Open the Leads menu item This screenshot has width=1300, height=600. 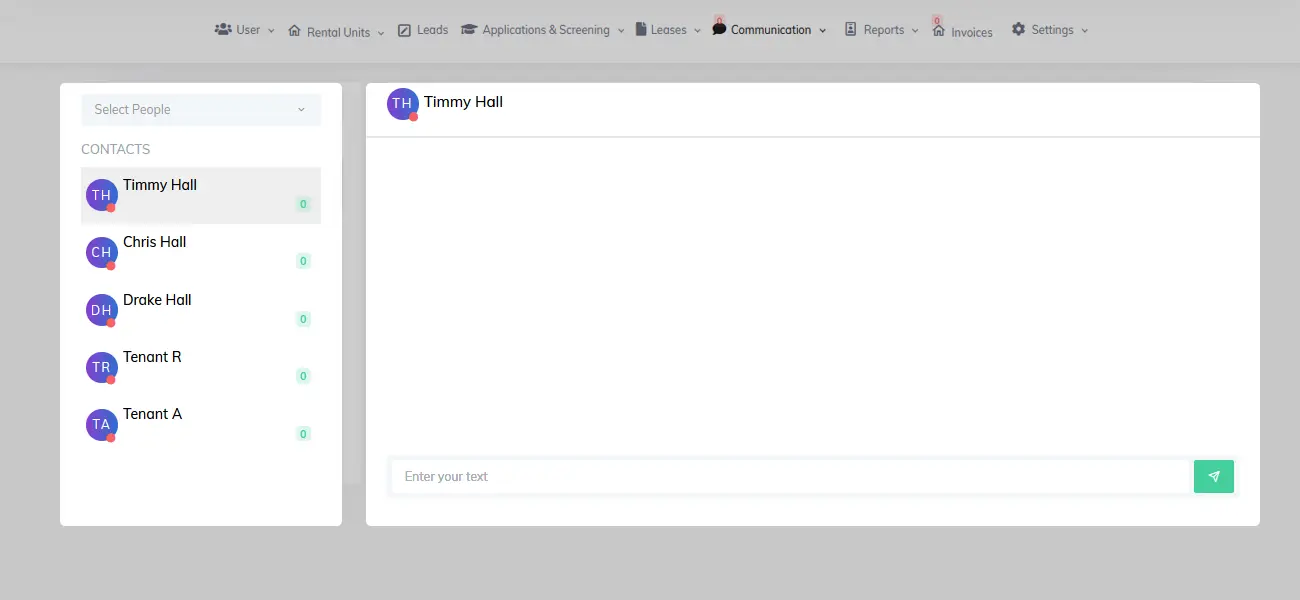coord(423,30)
